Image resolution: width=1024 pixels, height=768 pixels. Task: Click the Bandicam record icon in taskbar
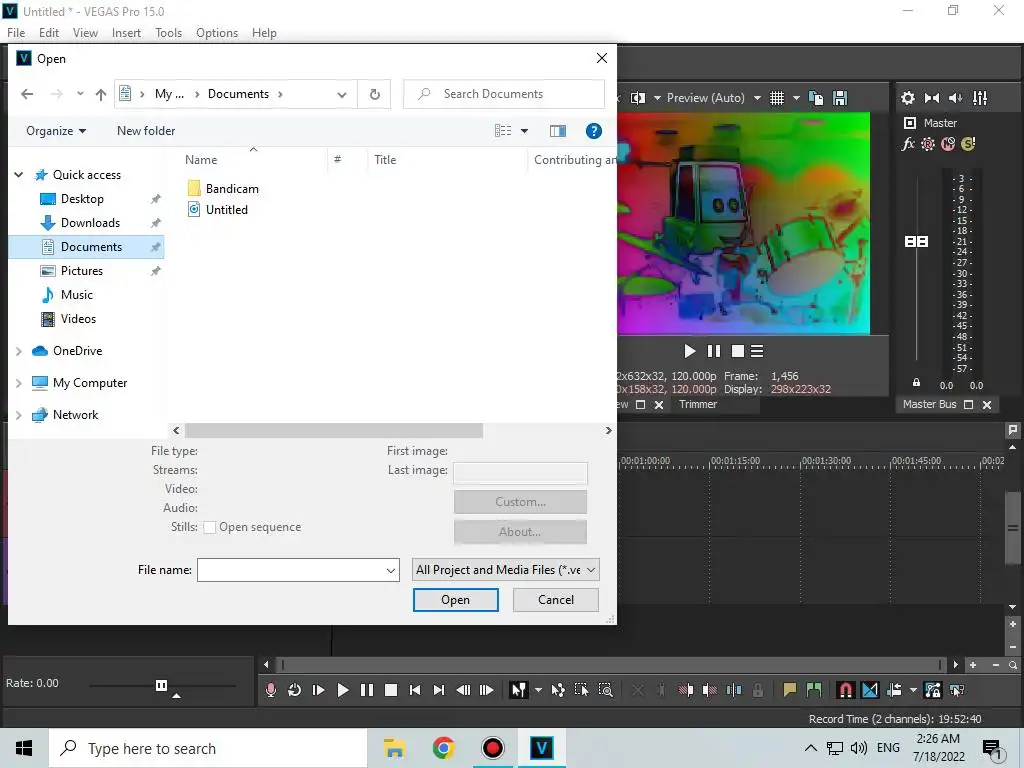(x=492, y=748)
